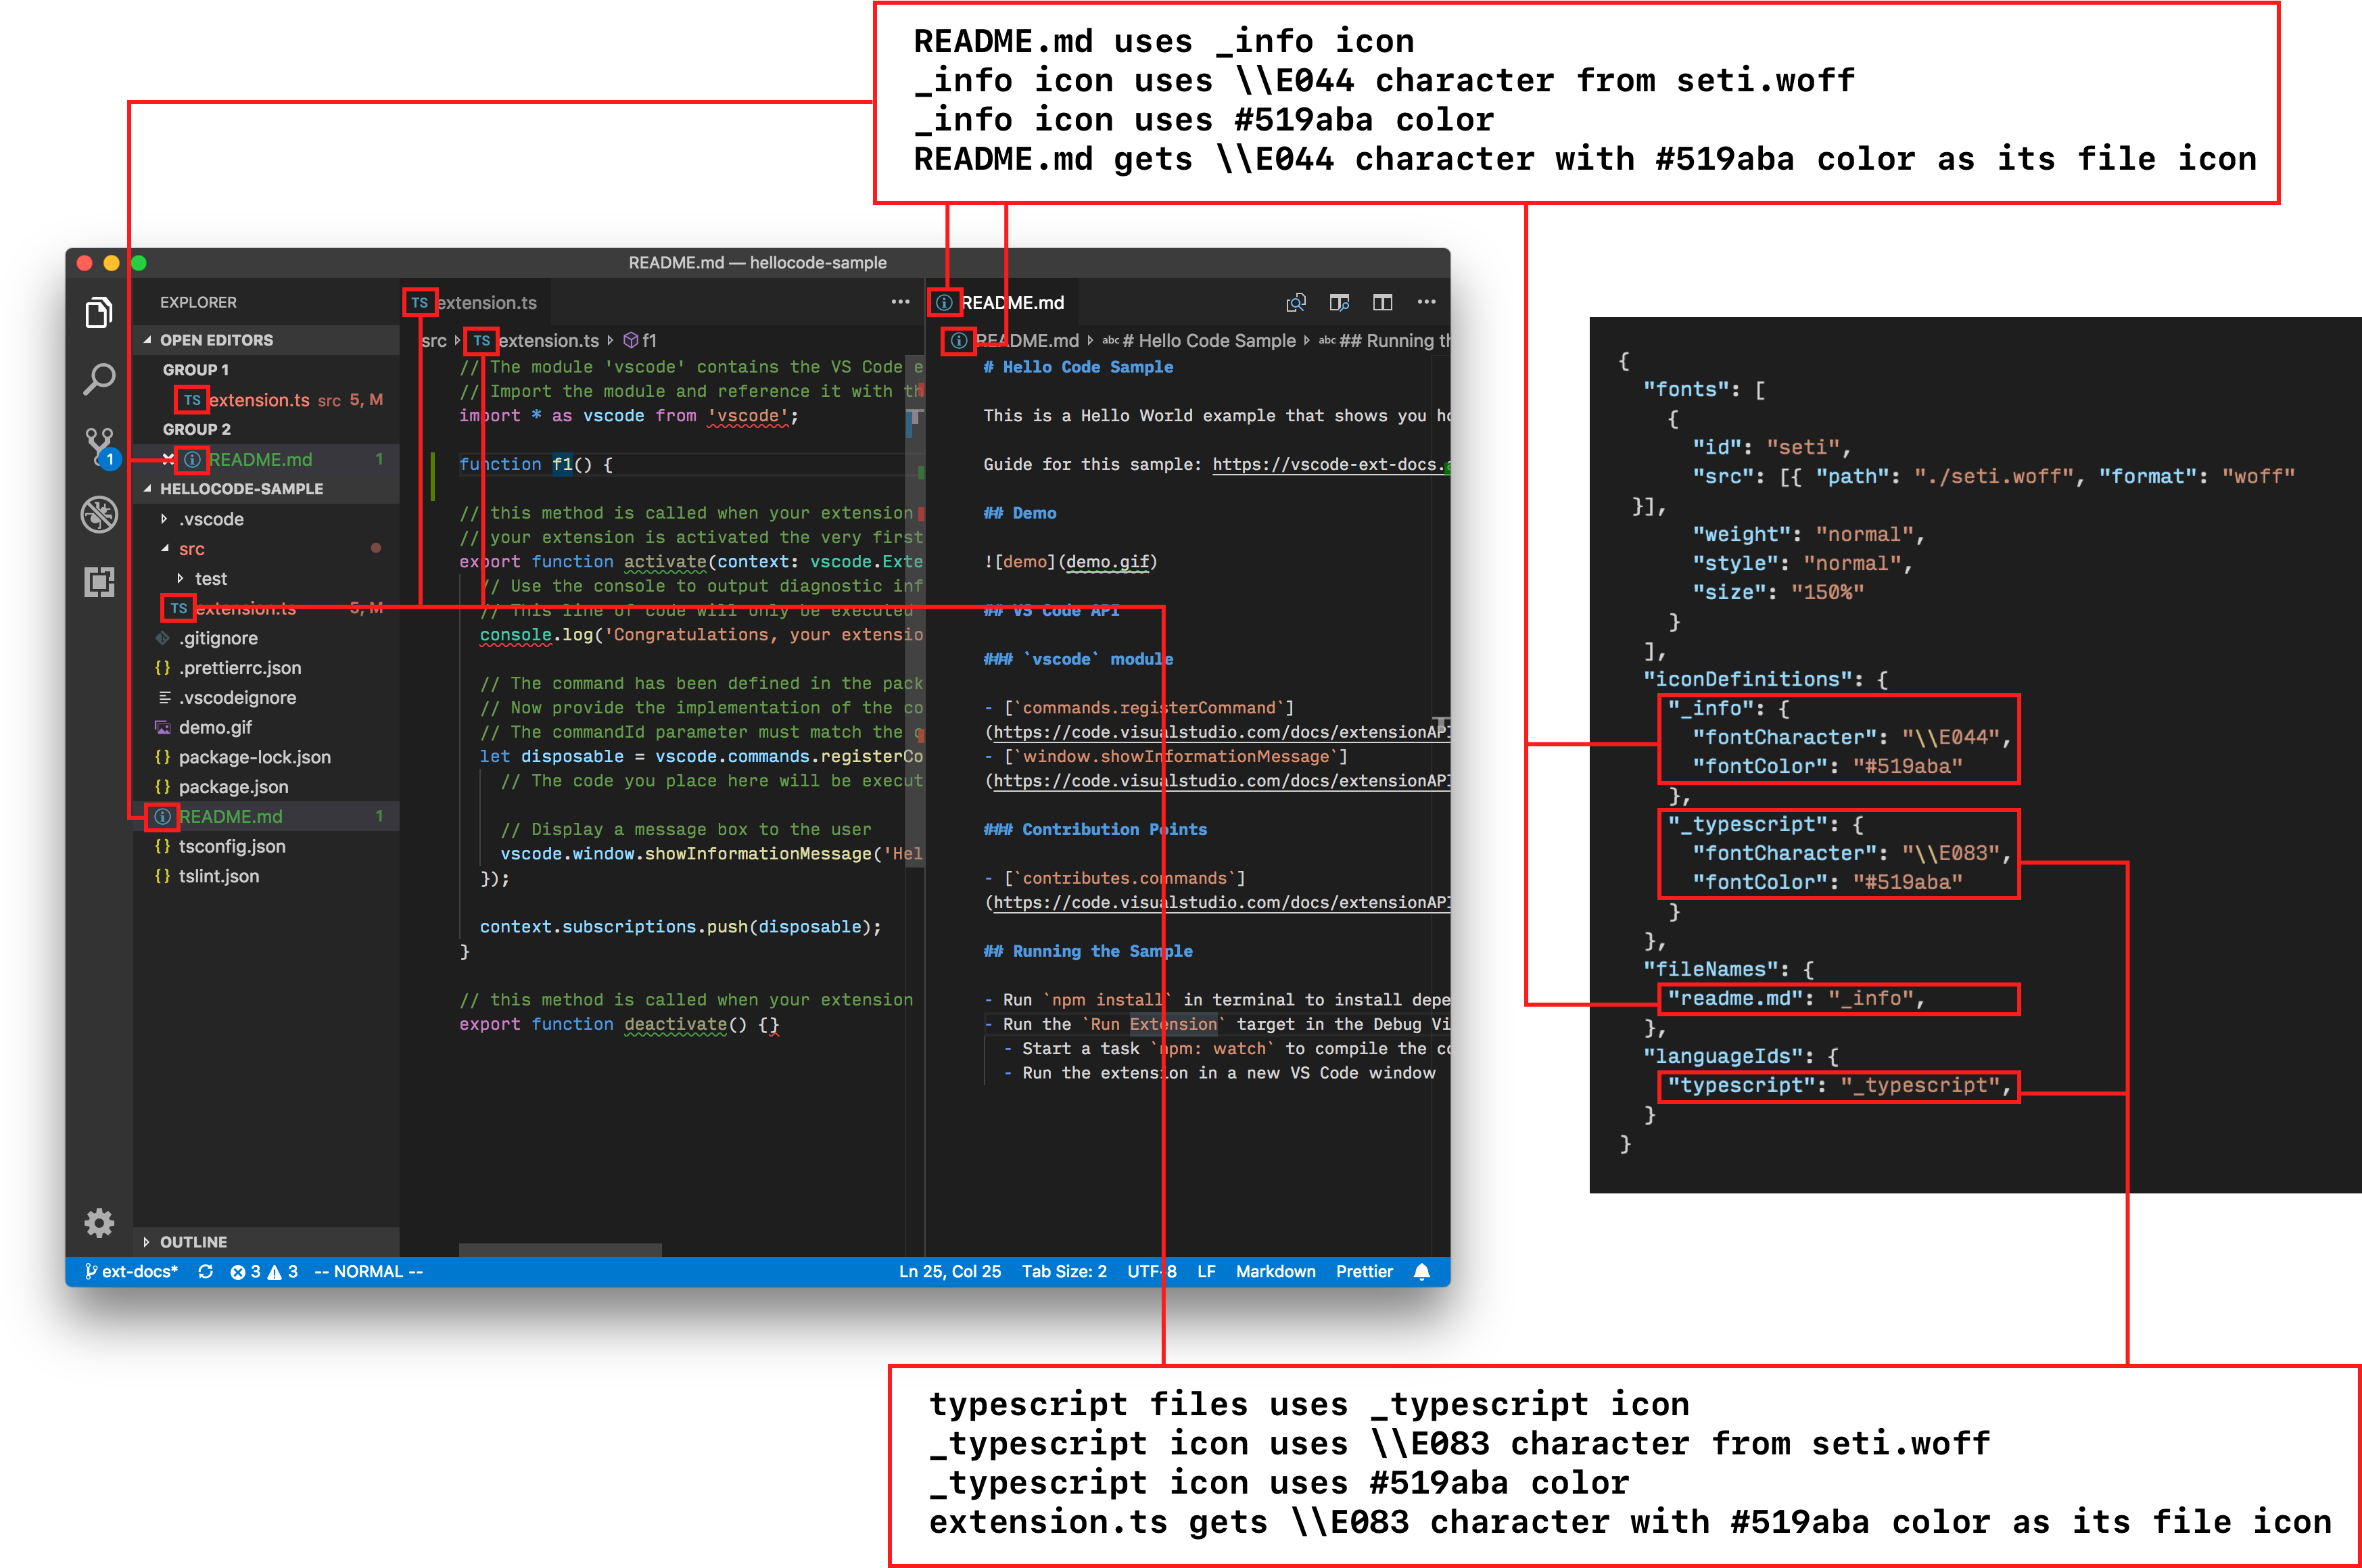Open the tsconfig.json file

(266, 846)
